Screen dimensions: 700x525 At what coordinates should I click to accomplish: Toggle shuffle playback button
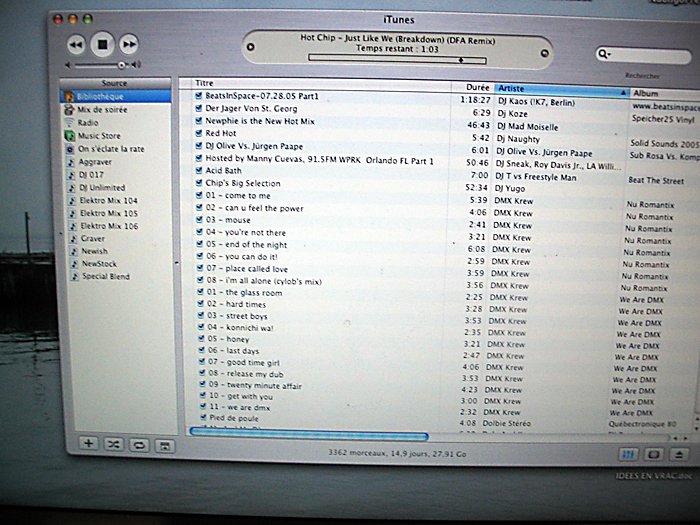pos(114,444)
